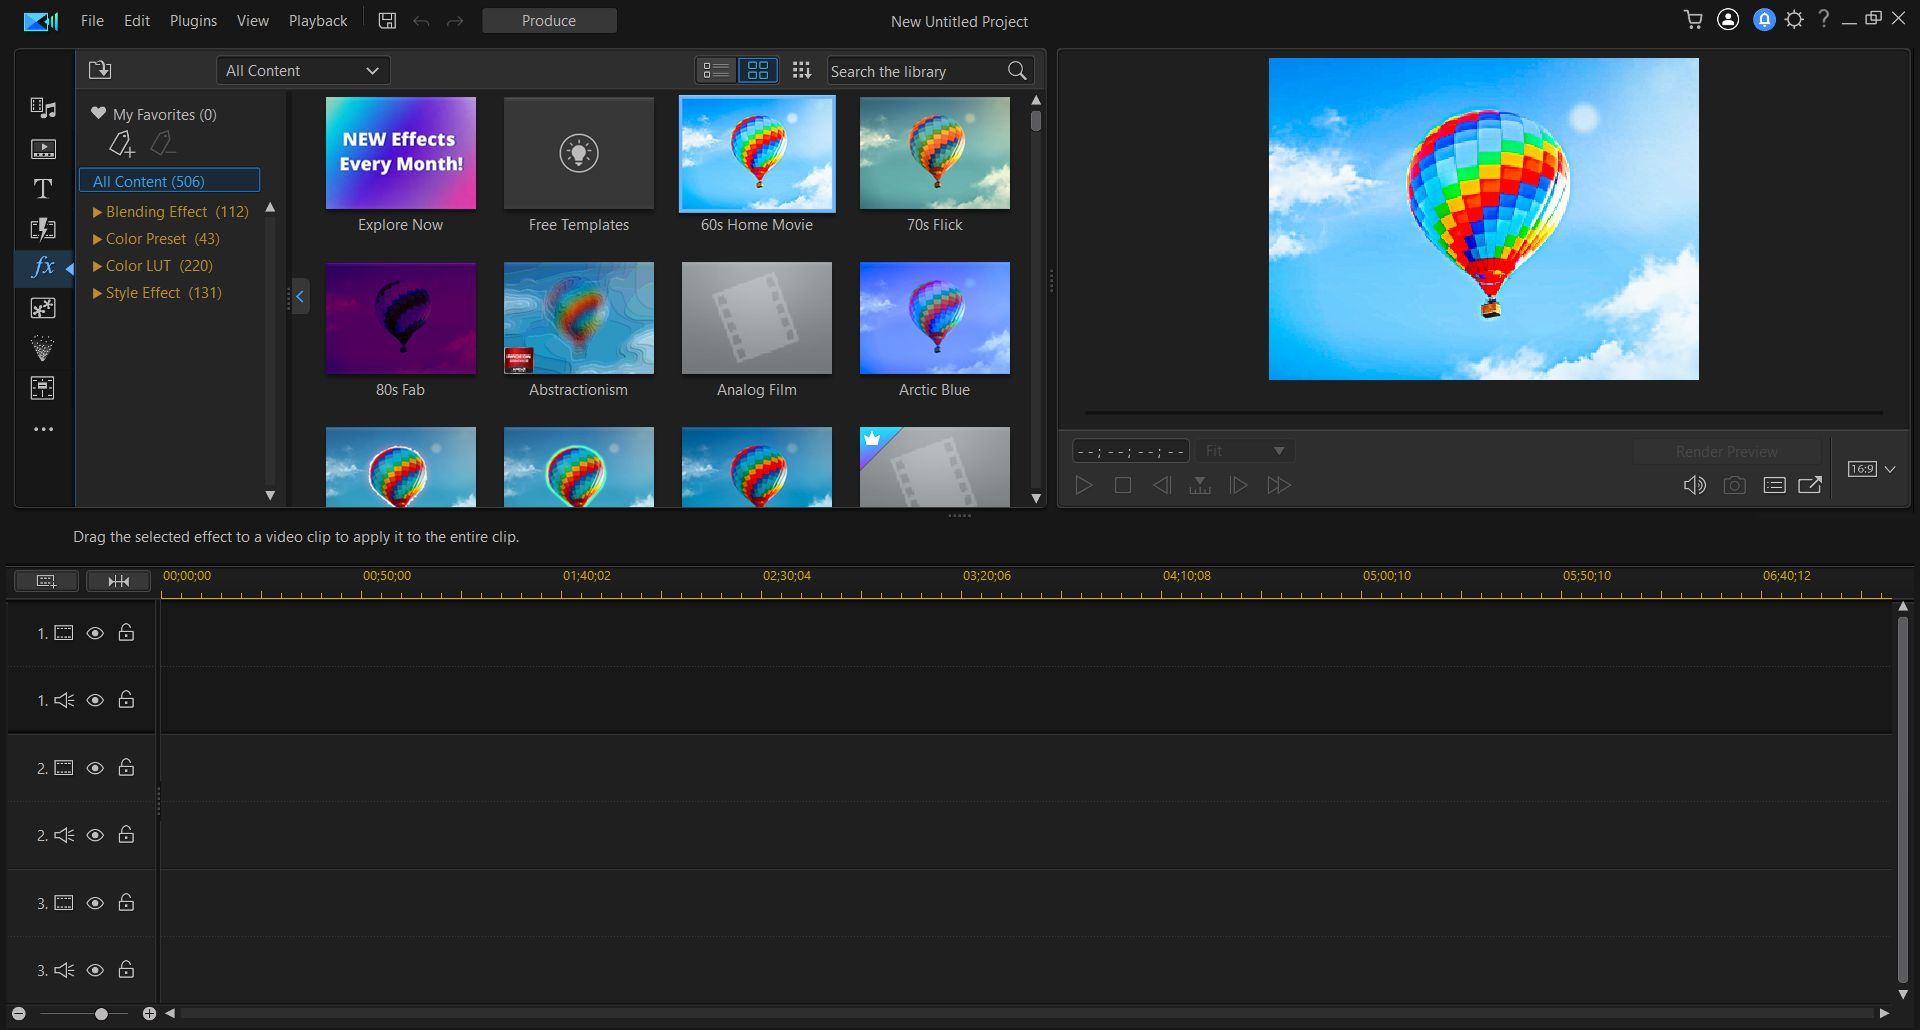Viewport: 1920px width, 1030px height.
Task: Toggle visibility of video track 1
Action: [x=95, y=633]
